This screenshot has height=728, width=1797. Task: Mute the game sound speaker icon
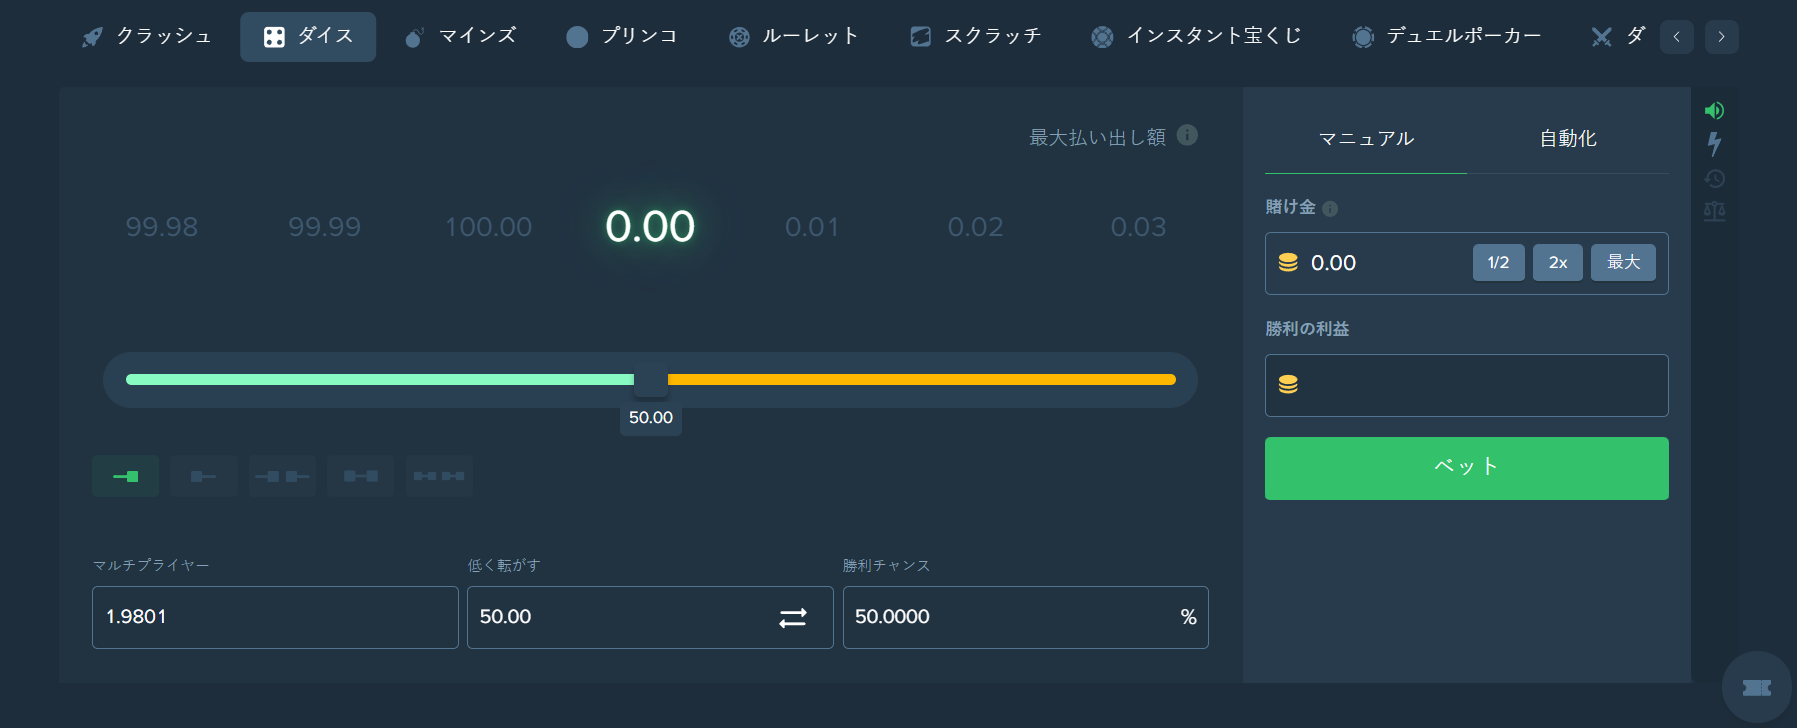pyautogui.click(x=1714, y=111)
